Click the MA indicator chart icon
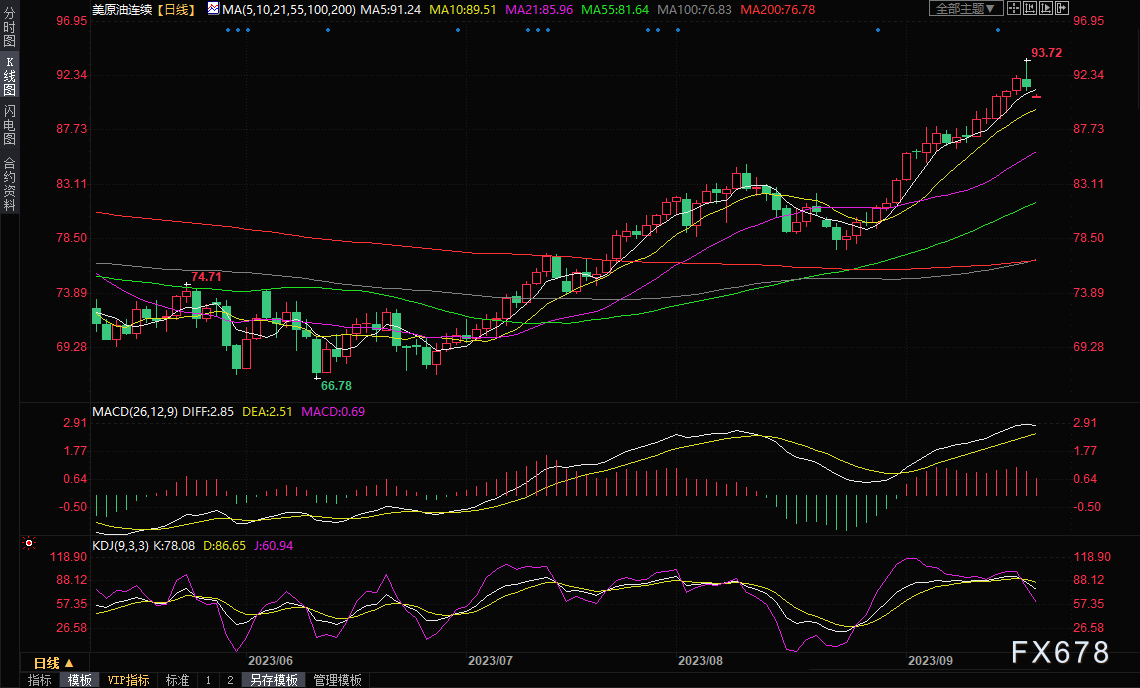The height and width of the screenshot is (688, 1140). tap(213, 8)
